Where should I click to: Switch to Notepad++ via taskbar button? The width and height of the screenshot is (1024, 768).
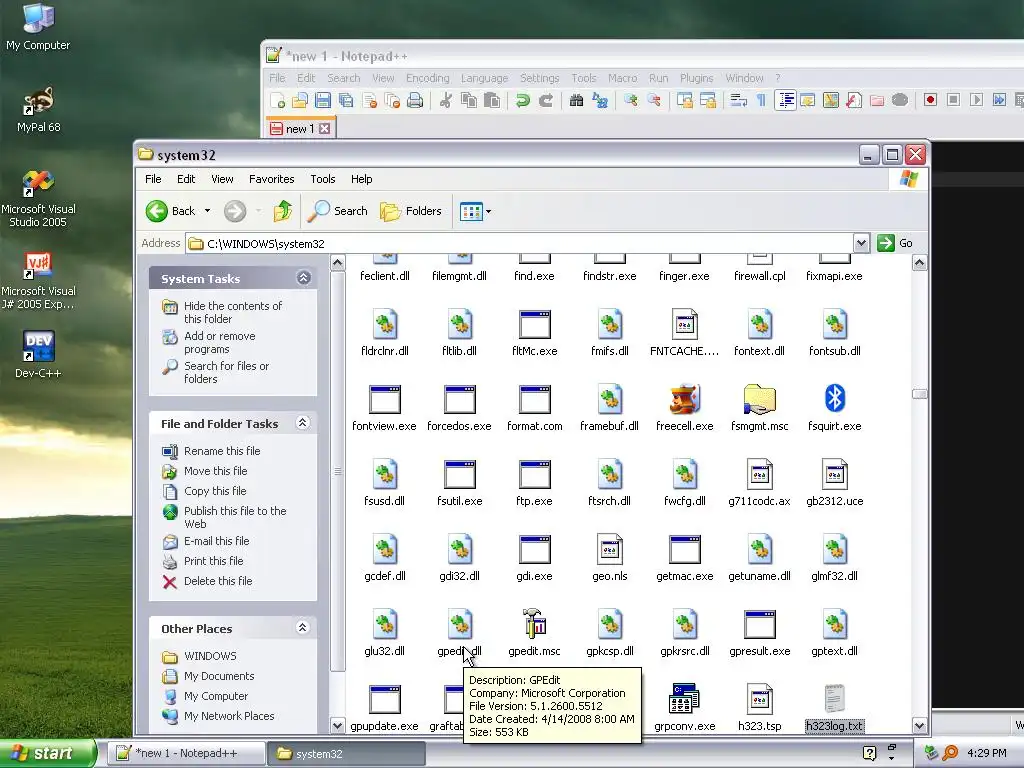(x=185, y=753)
